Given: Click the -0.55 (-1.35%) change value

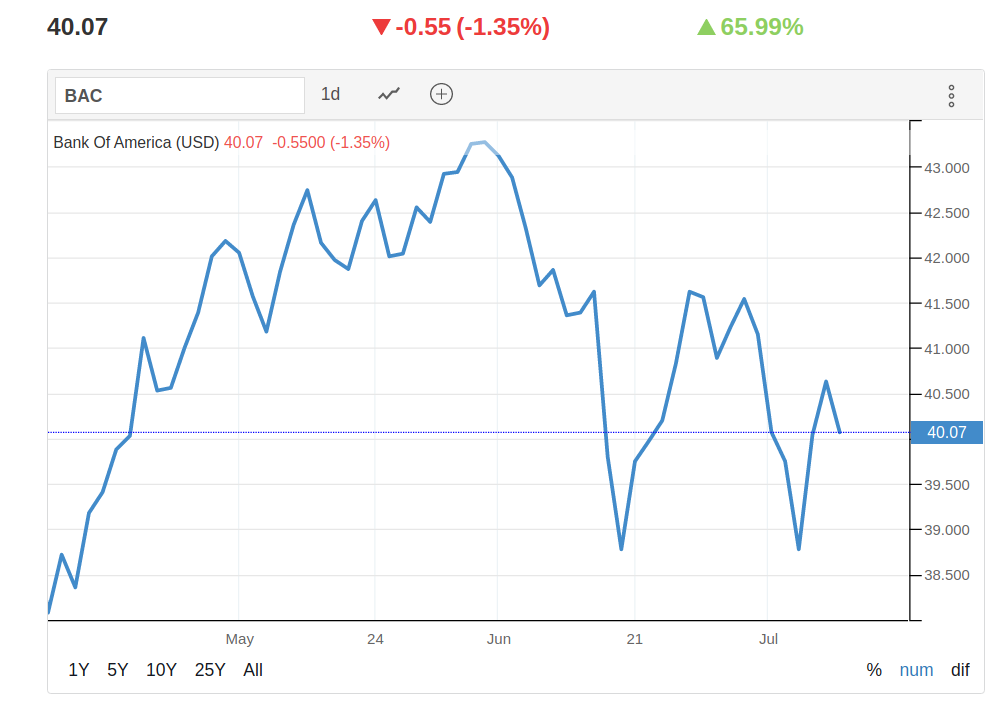Looking at the screenshot, I should pos(472,27).
